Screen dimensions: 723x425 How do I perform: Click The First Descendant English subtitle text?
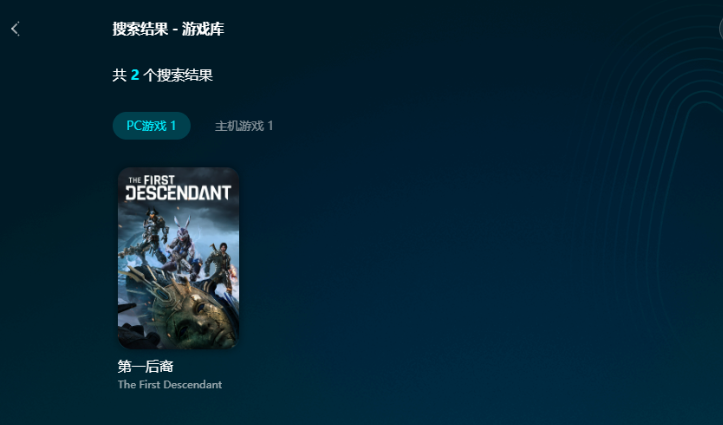pyautogui.click(x=170, y=384)
